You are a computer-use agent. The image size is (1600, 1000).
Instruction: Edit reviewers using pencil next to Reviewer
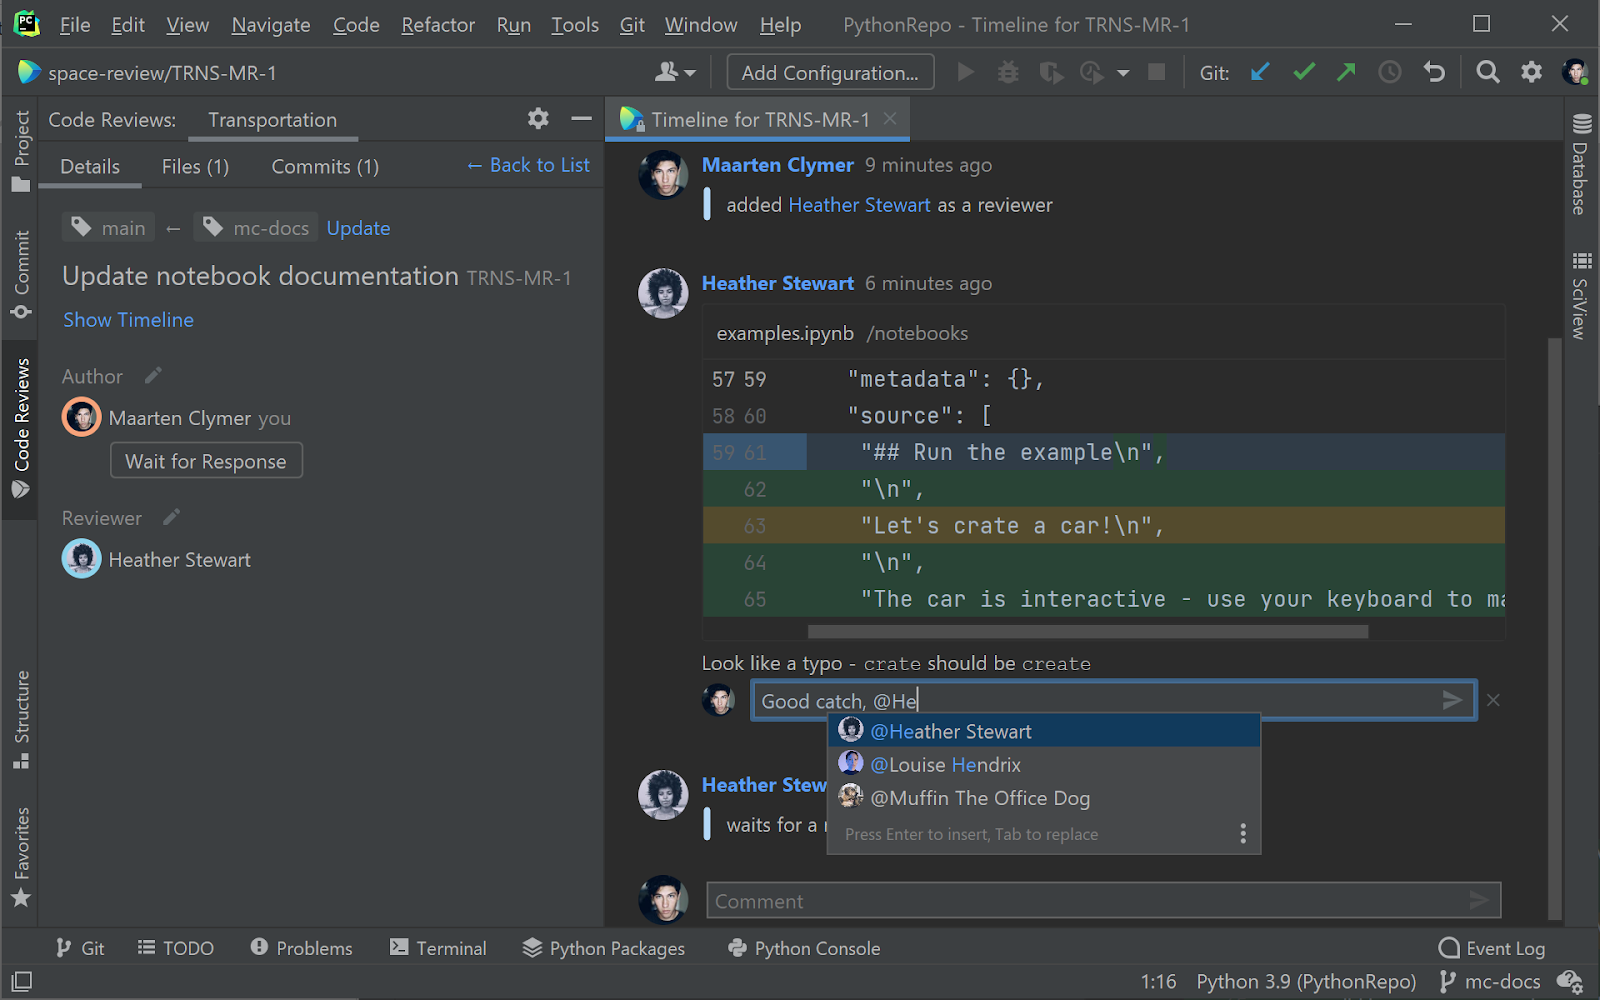click(x=172, y=517)
